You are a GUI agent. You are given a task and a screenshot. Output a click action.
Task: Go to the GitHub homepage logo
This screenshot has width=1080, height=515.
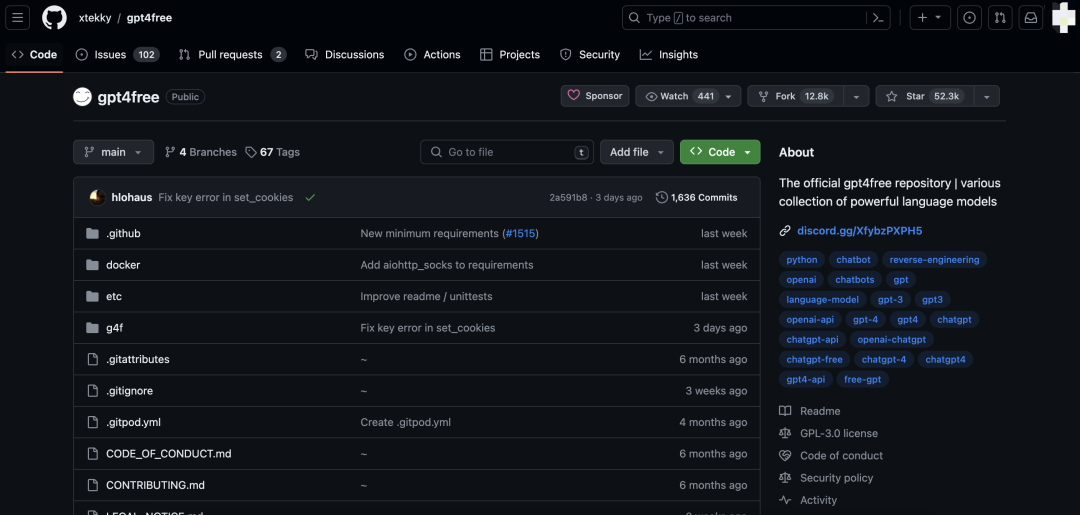point(54,18)
